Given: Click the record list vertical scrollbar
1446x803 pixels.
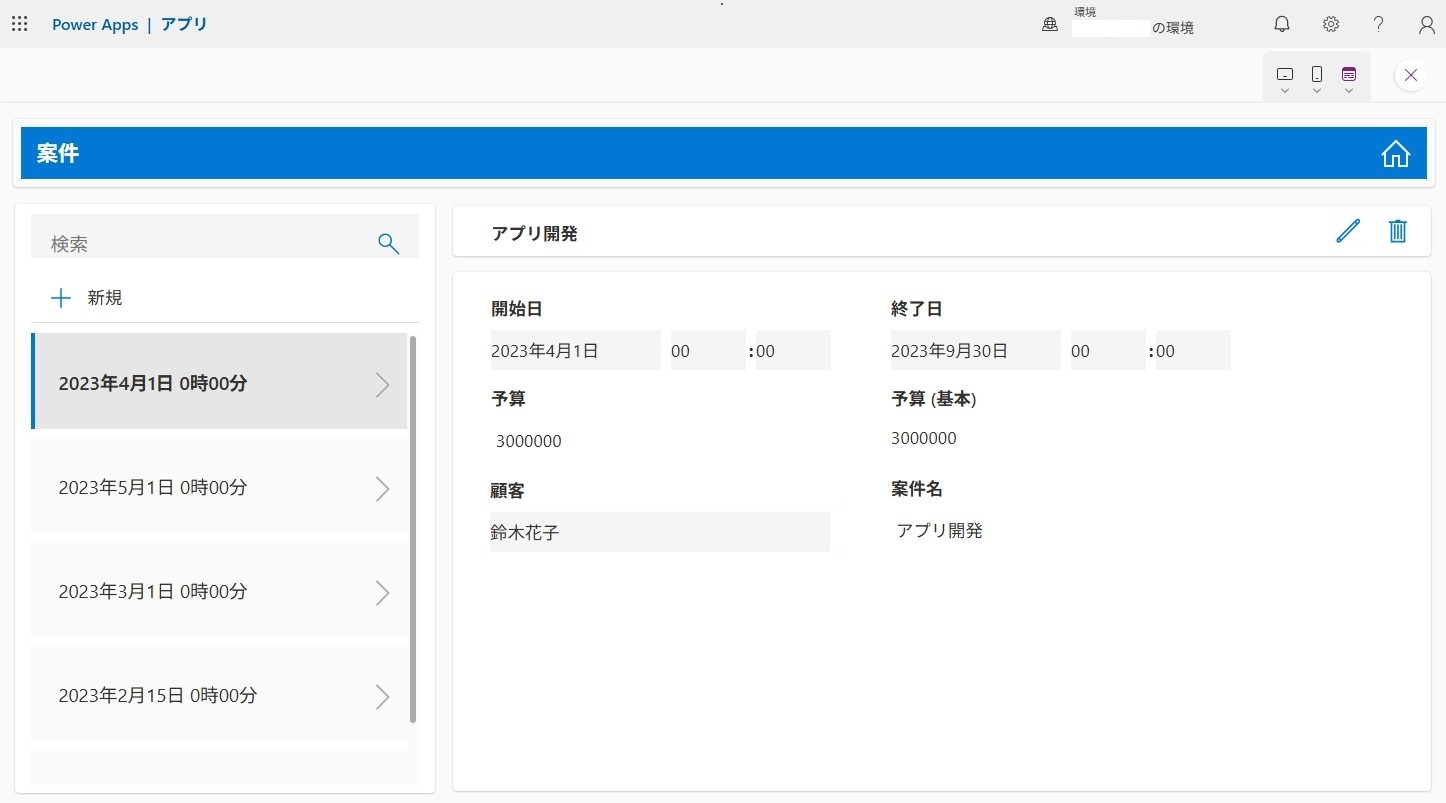Looking at the screenshot, I should [413, 528].
